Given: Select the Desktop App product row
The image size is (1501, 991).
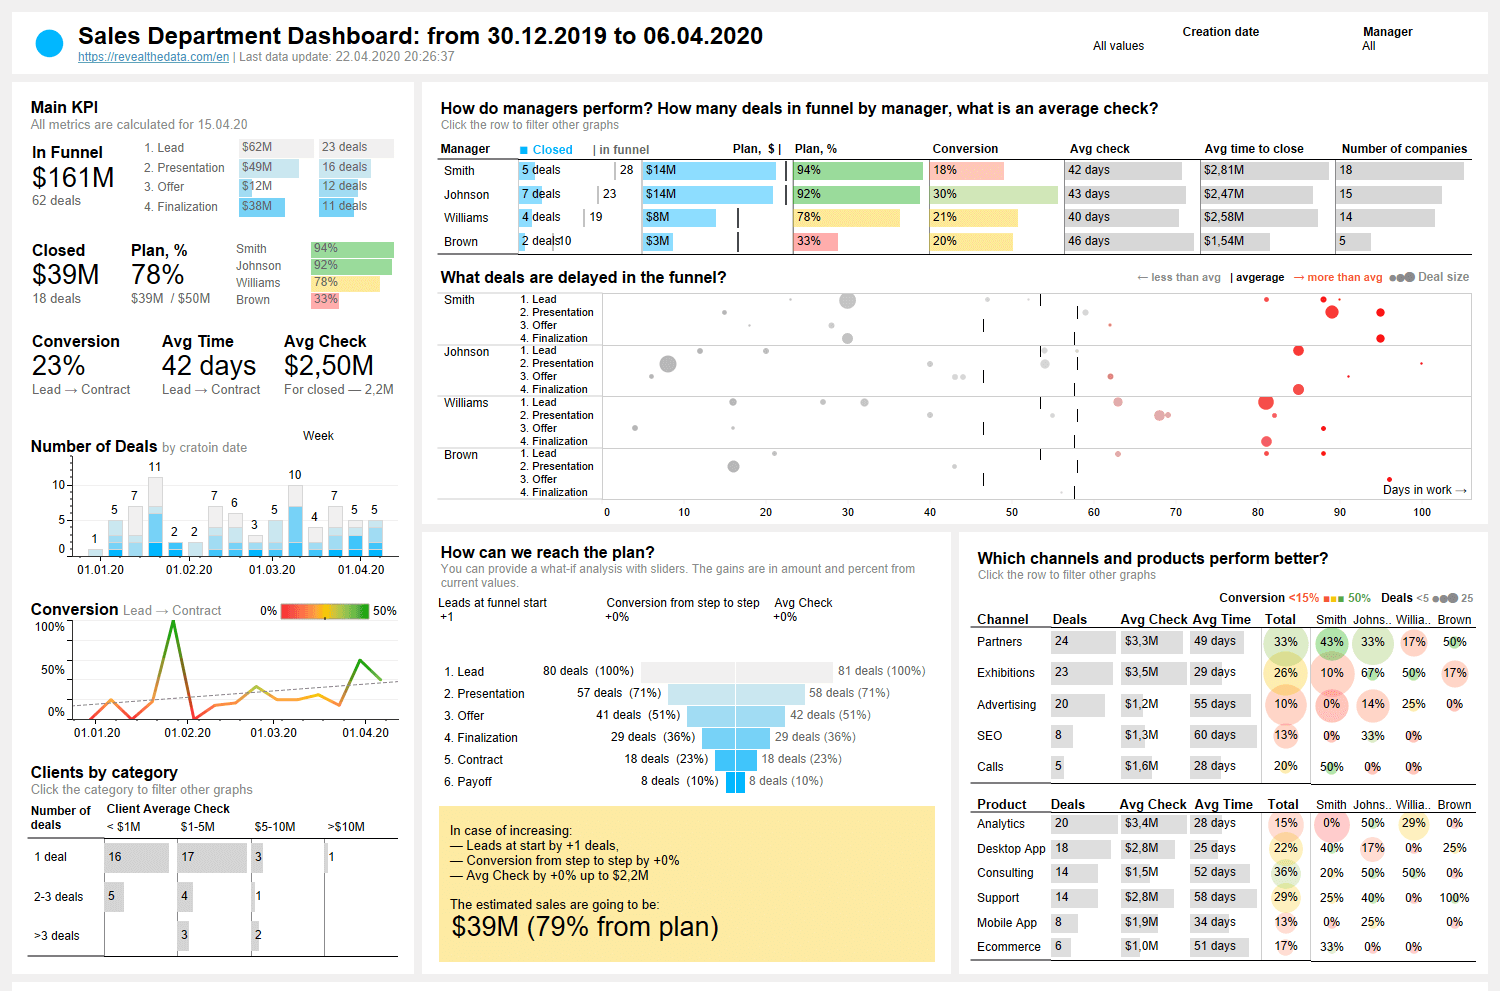Looking at the screenshot, I should click(1223, 849).
